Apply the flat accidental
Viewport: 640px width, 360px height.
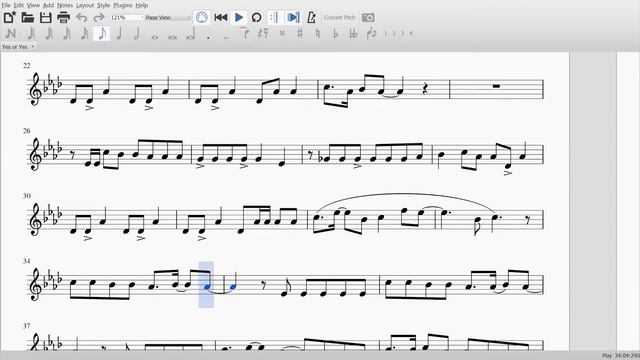point(336,33)
